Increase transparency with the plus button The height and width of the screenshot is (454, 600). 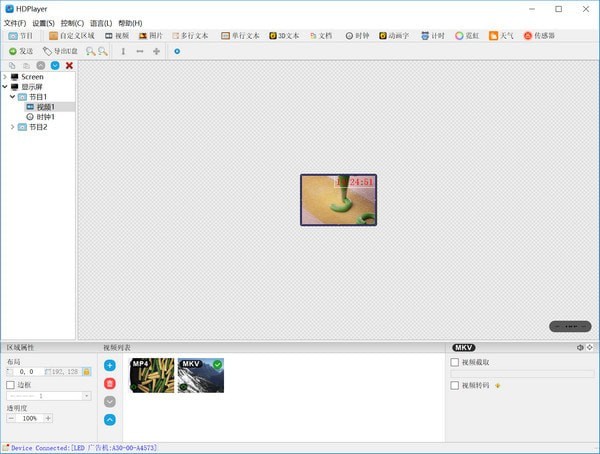point(48,418)
